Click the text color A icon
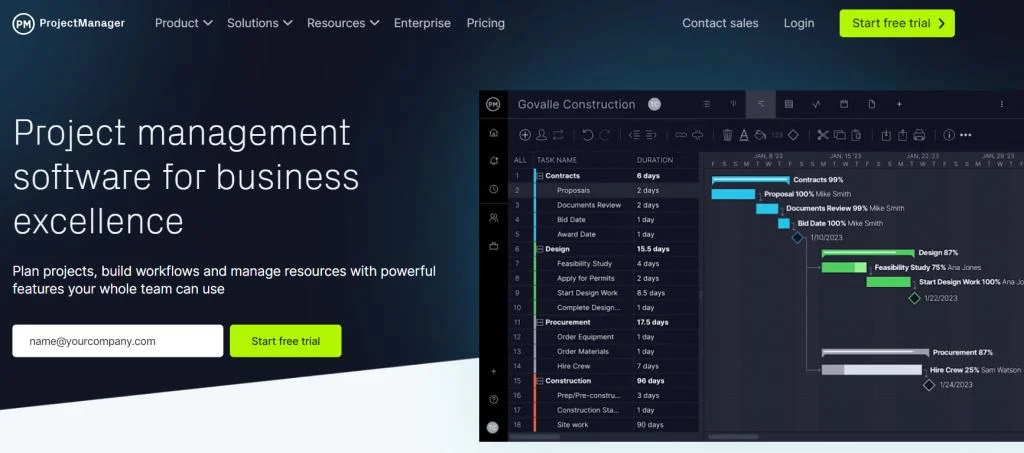The image size is (1024, 453). (x=744, y=135)
